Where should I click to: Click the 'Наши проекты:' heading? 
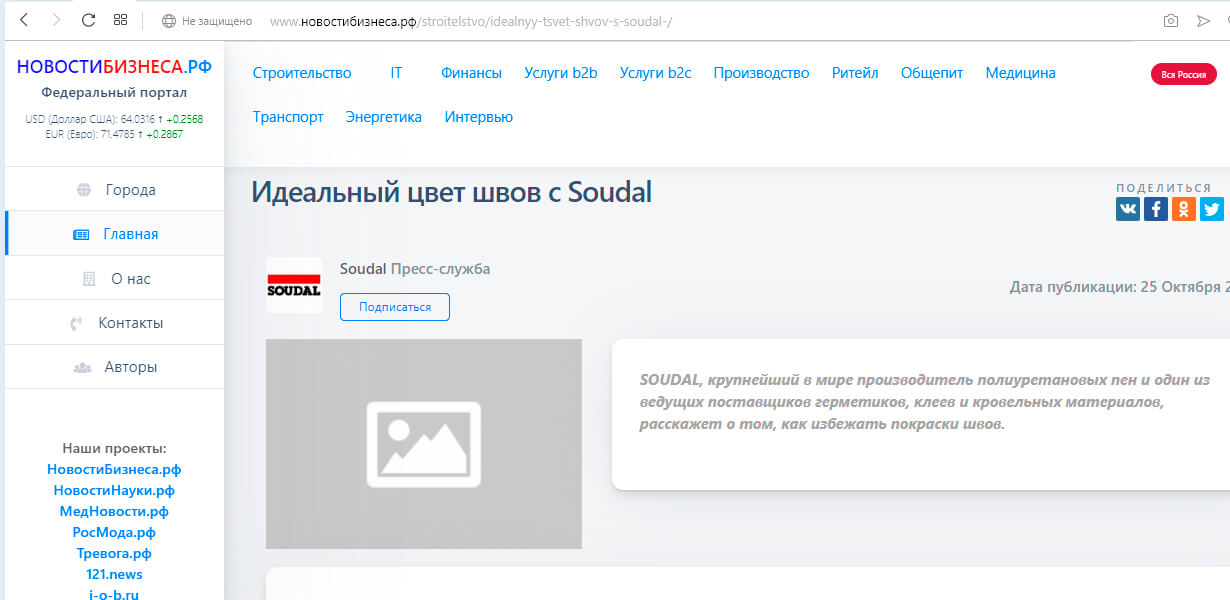[x=114, y=448]
